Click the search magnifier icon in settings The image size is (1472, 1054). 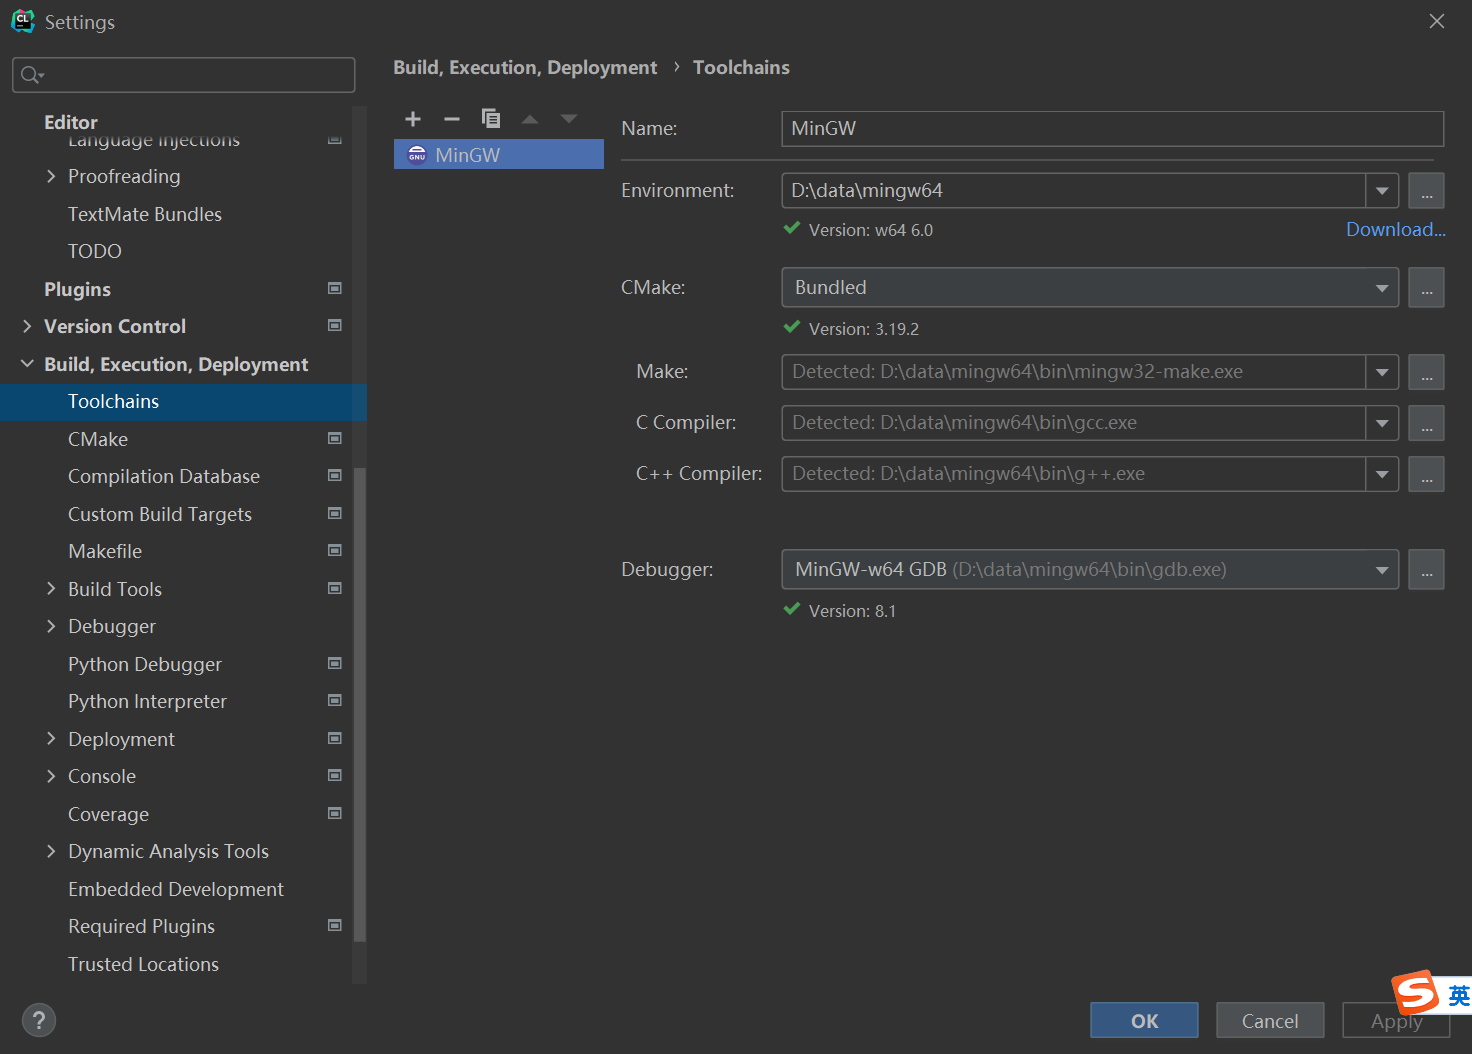point(32,75)
